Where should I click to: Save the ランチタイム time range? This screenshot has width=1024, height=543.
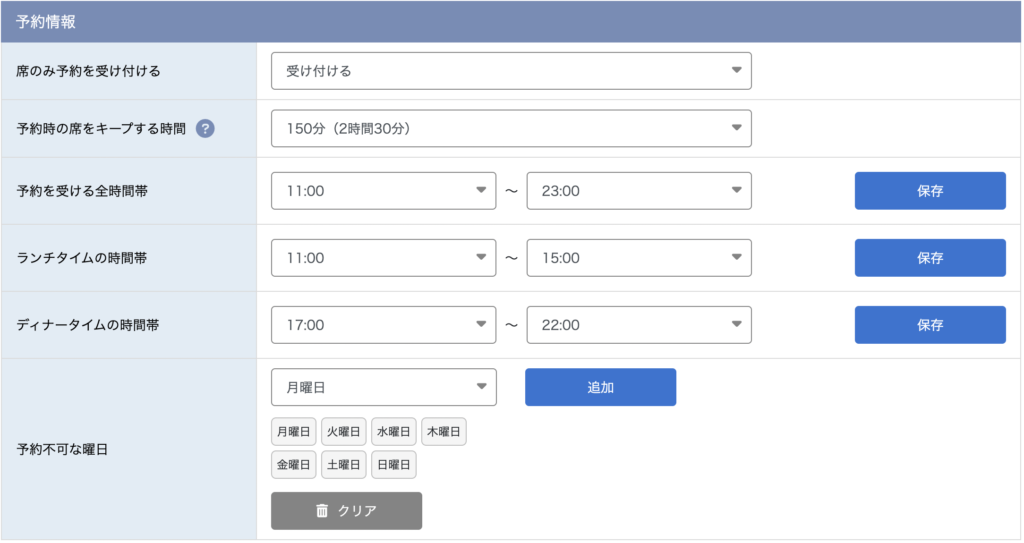[930, 258]
